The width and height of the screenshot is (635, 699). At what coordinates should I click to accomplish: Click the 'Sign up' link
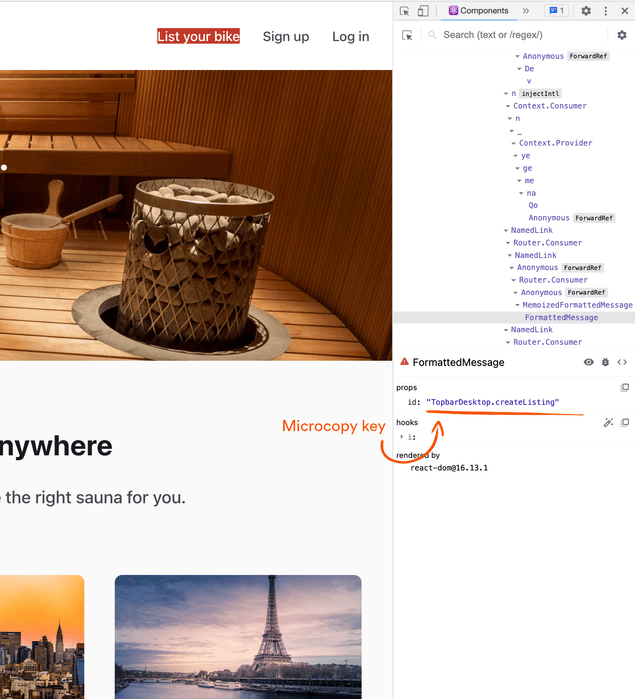(x=286, y=37)
